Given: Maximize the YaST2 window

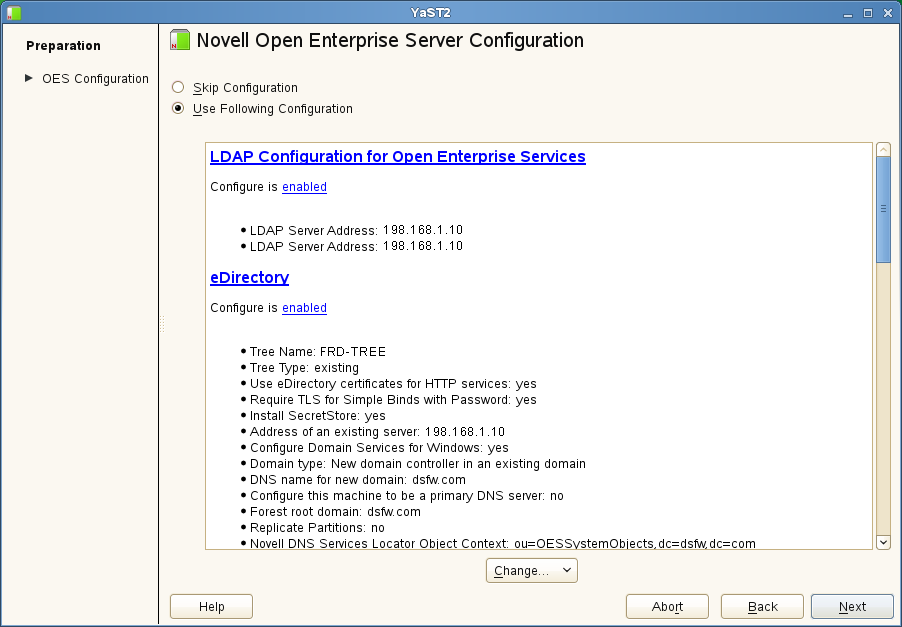Looking at the screenshot, I should coord(868,12).
